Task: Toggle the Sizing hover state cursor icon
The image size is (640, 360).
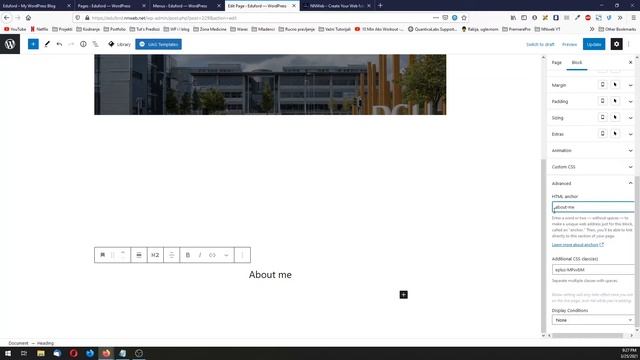Action: (615, 118)
